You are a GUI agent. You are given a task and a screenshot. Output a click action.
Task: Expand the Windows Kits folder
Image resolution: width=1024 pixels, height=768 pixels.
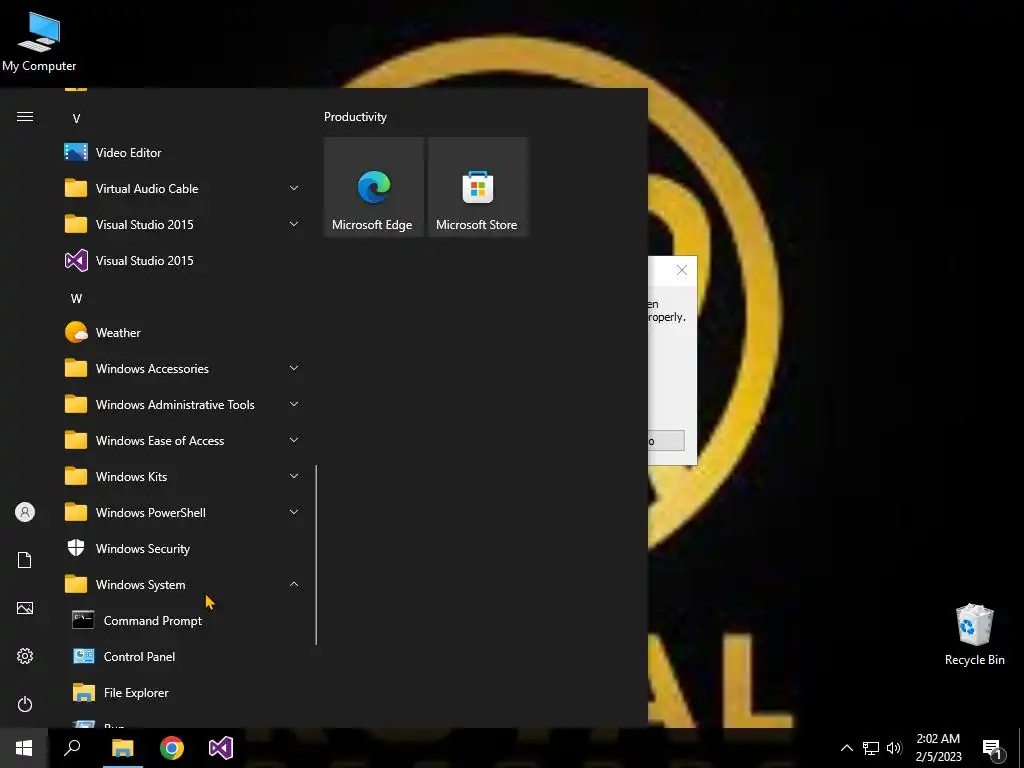click(x=183, y=476)
